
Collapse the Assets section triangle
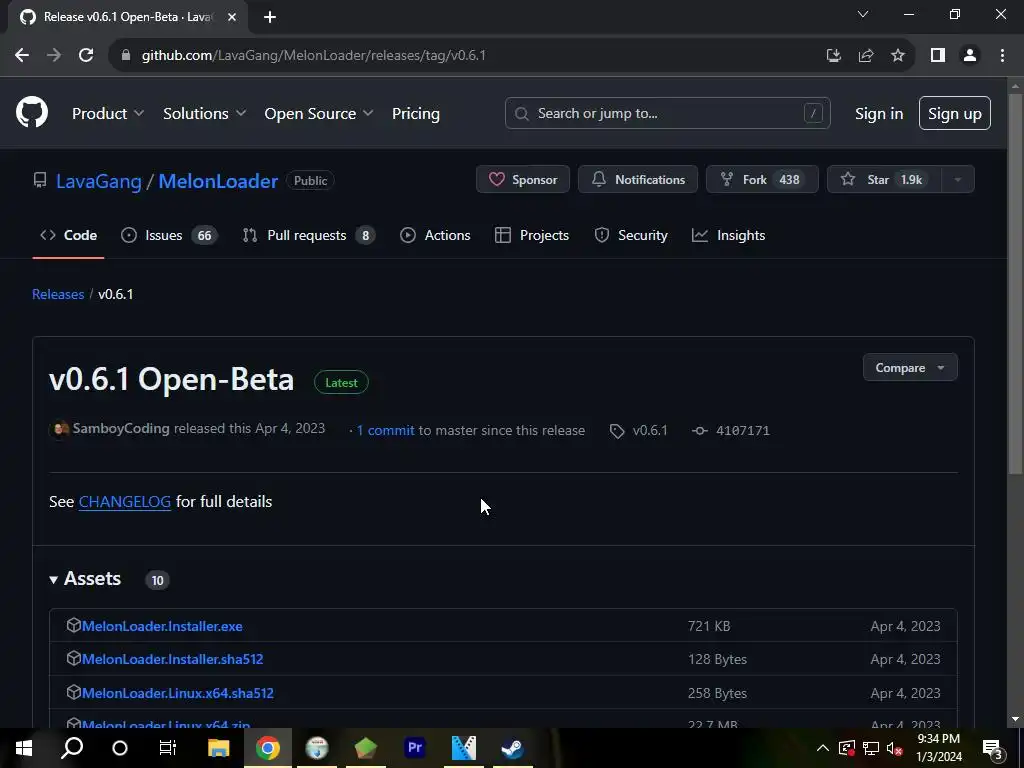coord(54,579)
